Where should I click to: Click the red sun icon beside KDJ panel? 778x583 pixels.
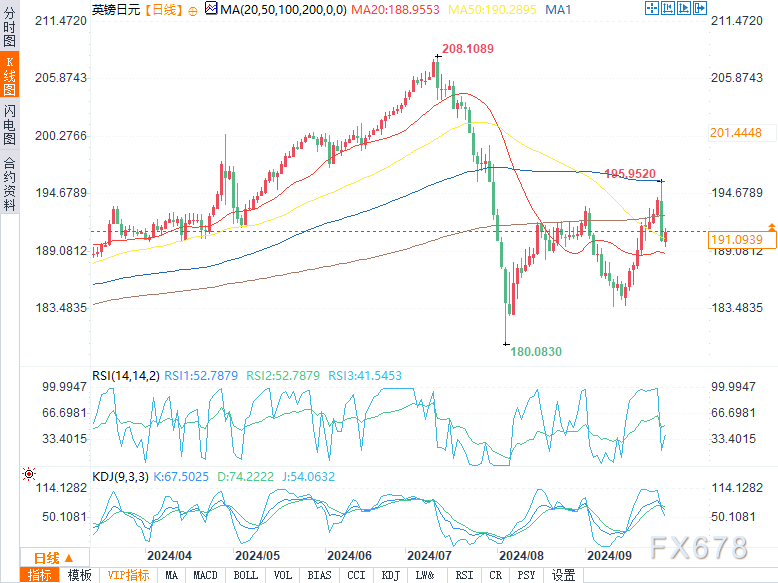point(29,474)
